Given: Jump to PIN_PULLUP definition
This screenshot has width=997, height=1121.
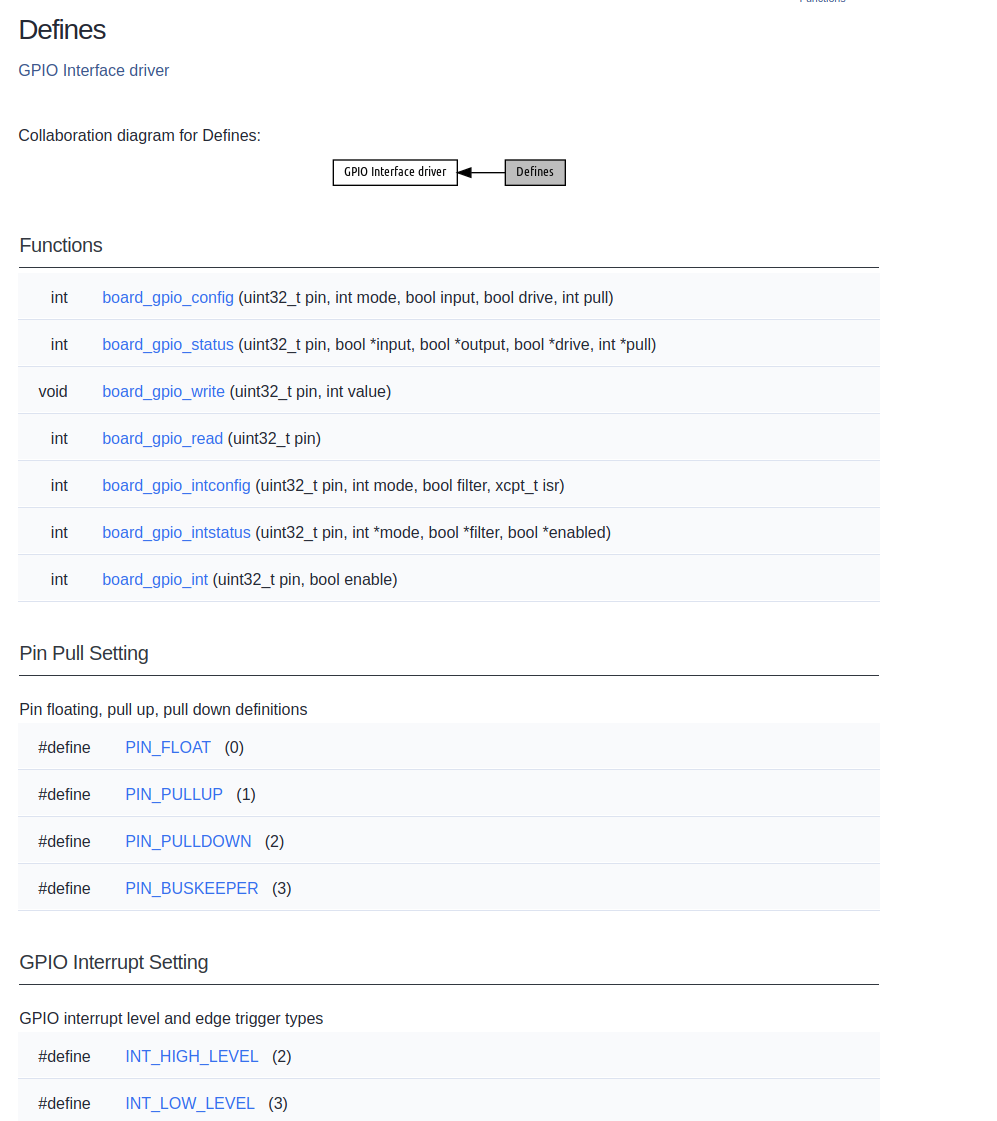Looking at the screenshot, I should [174, 795].
